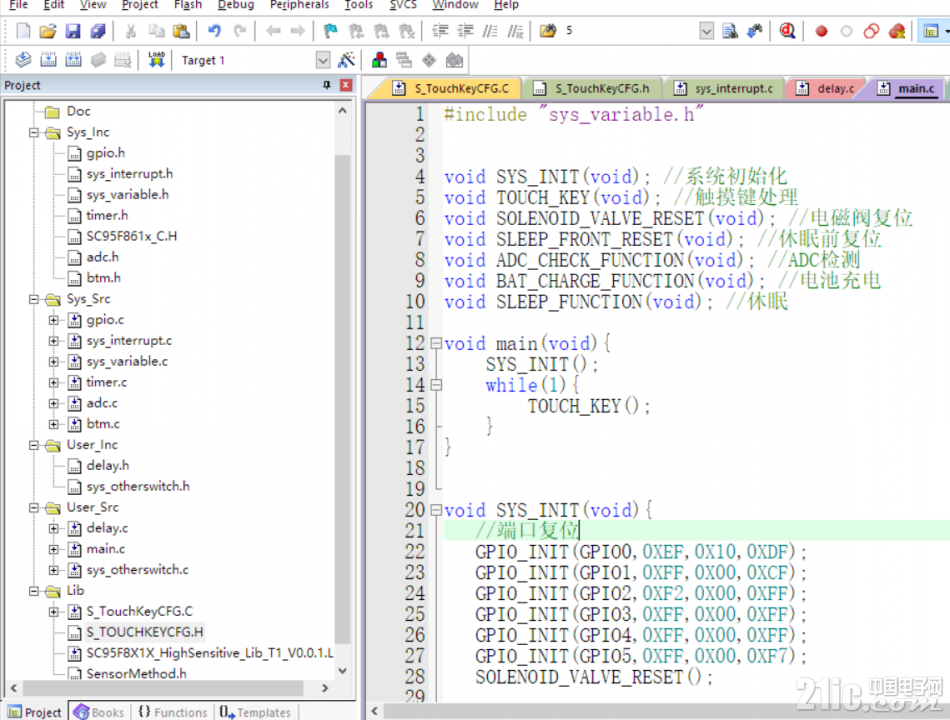The height and width of the screenshot is (720, 950).
Task: Open the Flash menu
Action: (188, 5)
